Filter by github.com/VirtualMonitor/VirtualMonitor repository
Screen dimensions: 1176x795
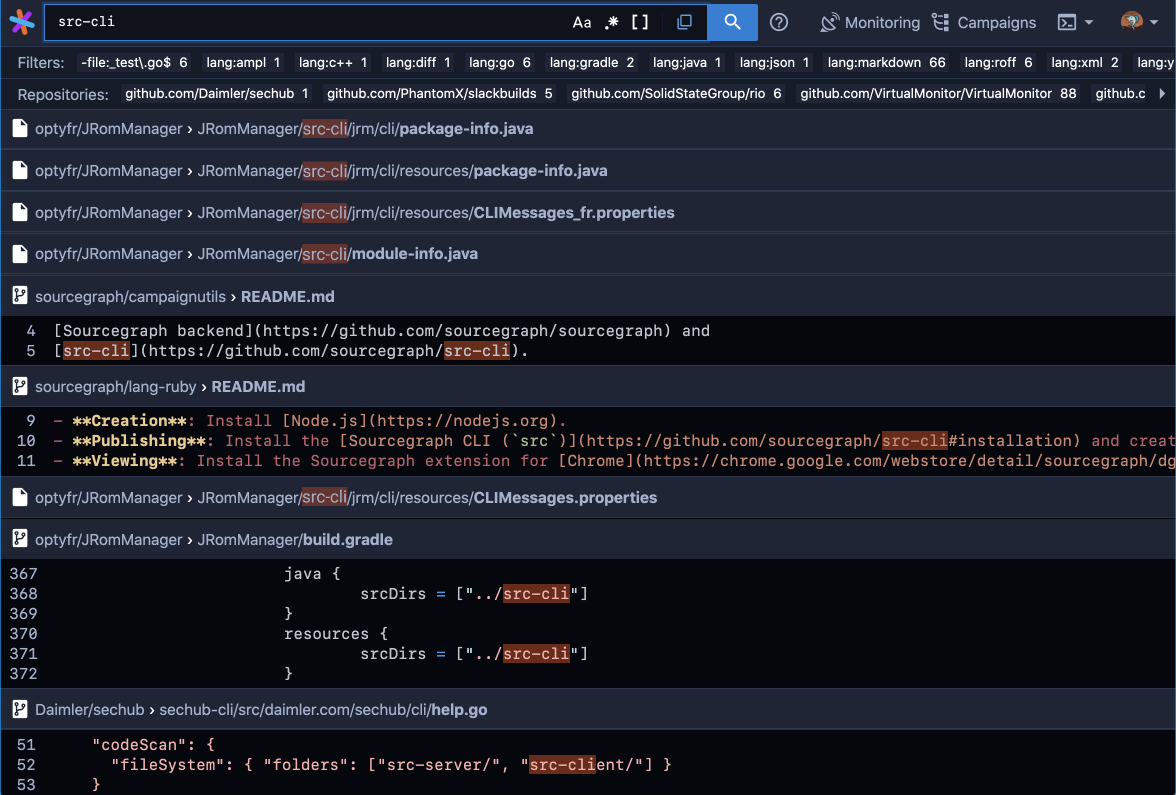(938, 94)
